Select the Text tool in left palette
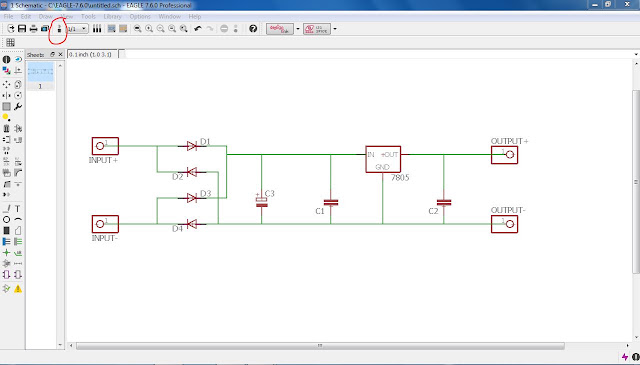 tap(18, 209)
